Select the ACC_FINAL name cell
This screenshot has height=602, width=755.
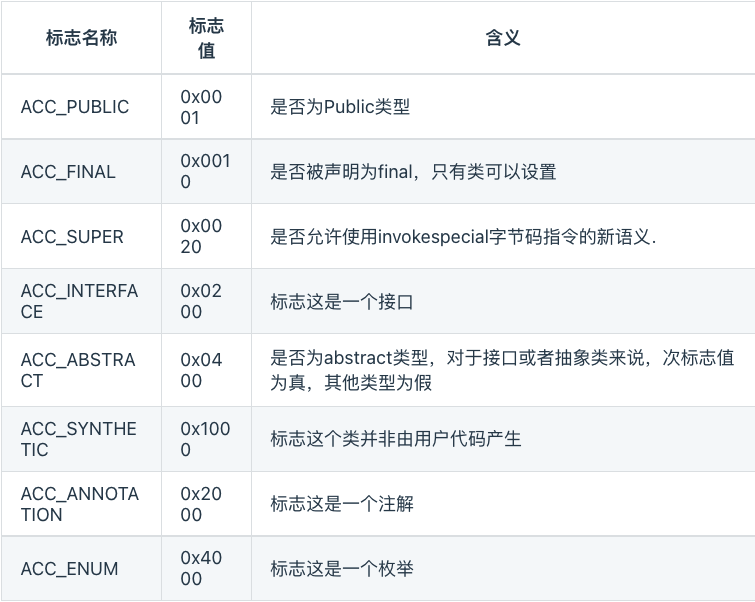(x=68, y=172)
